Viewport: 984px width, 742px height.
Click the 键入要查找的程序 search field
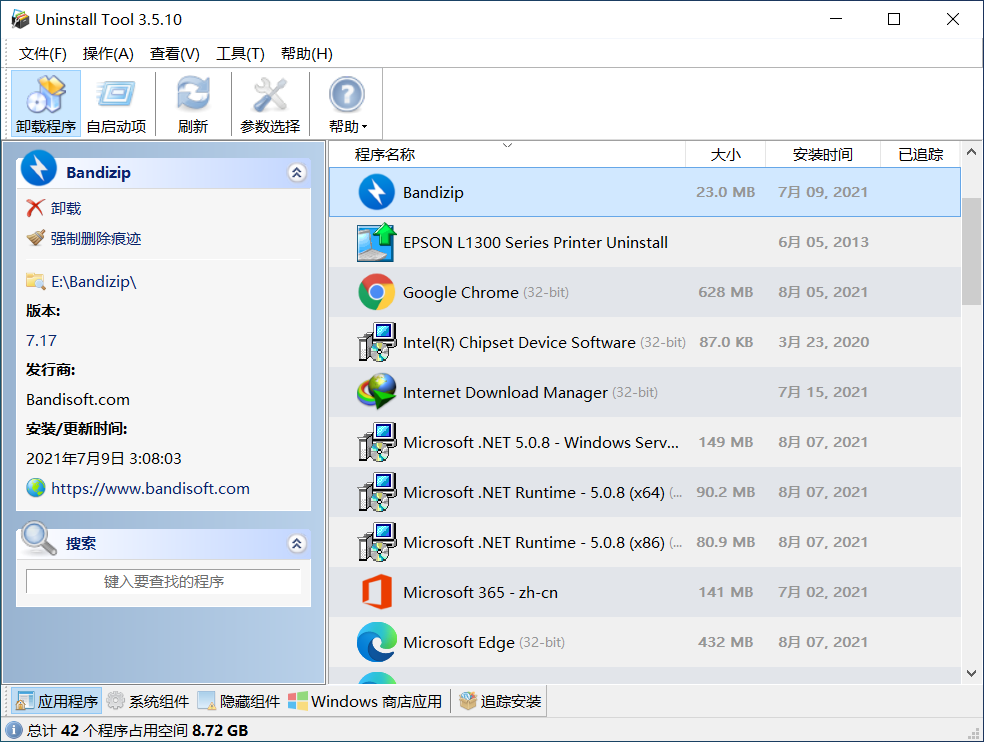tap(163, 581)
